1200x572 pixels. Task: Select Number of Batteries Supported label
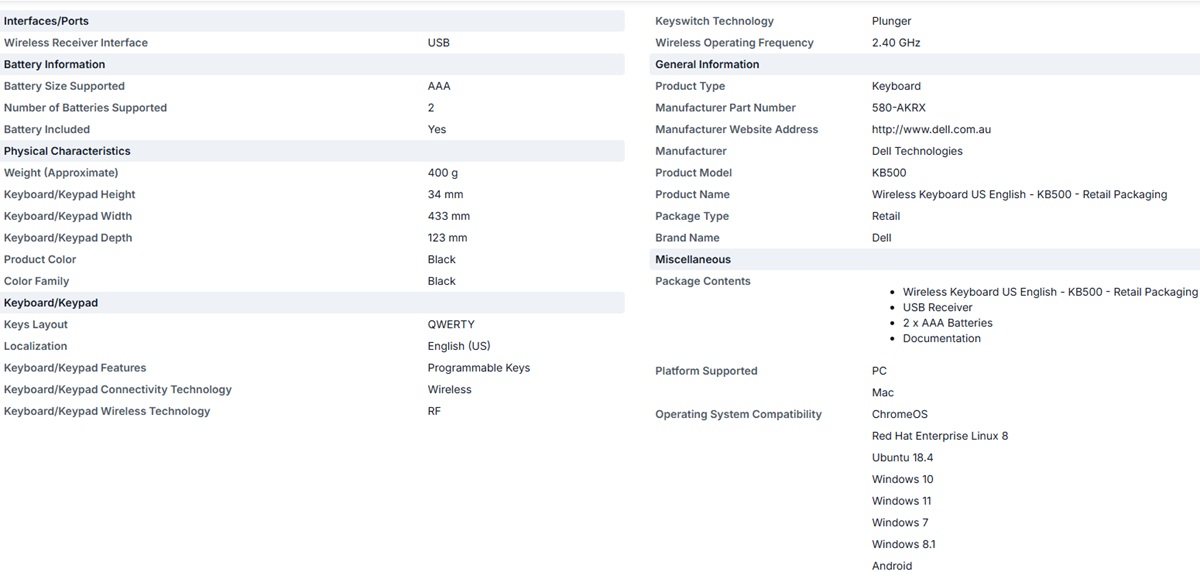(x=85, y=108)
